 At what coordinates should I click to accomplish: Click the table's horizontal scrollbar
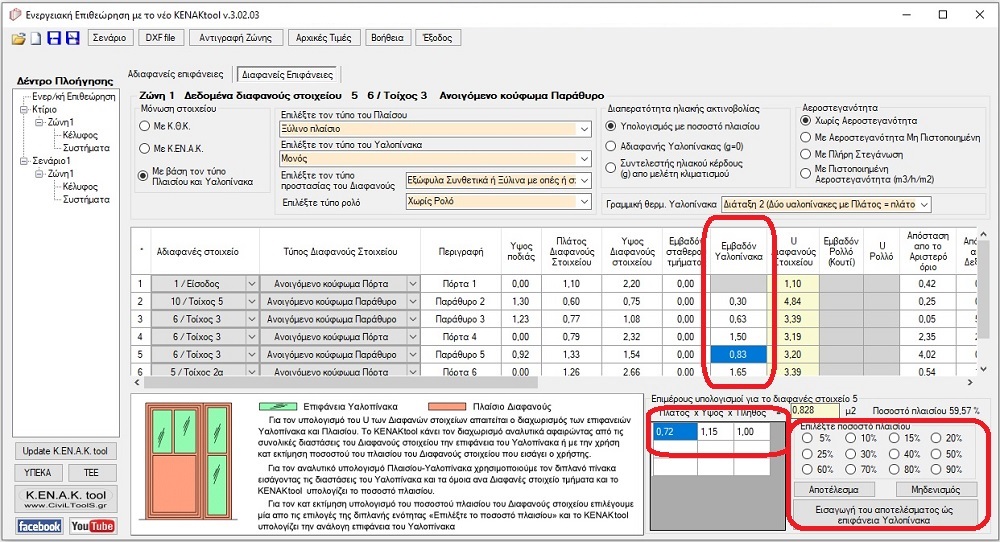coord(341,383)
